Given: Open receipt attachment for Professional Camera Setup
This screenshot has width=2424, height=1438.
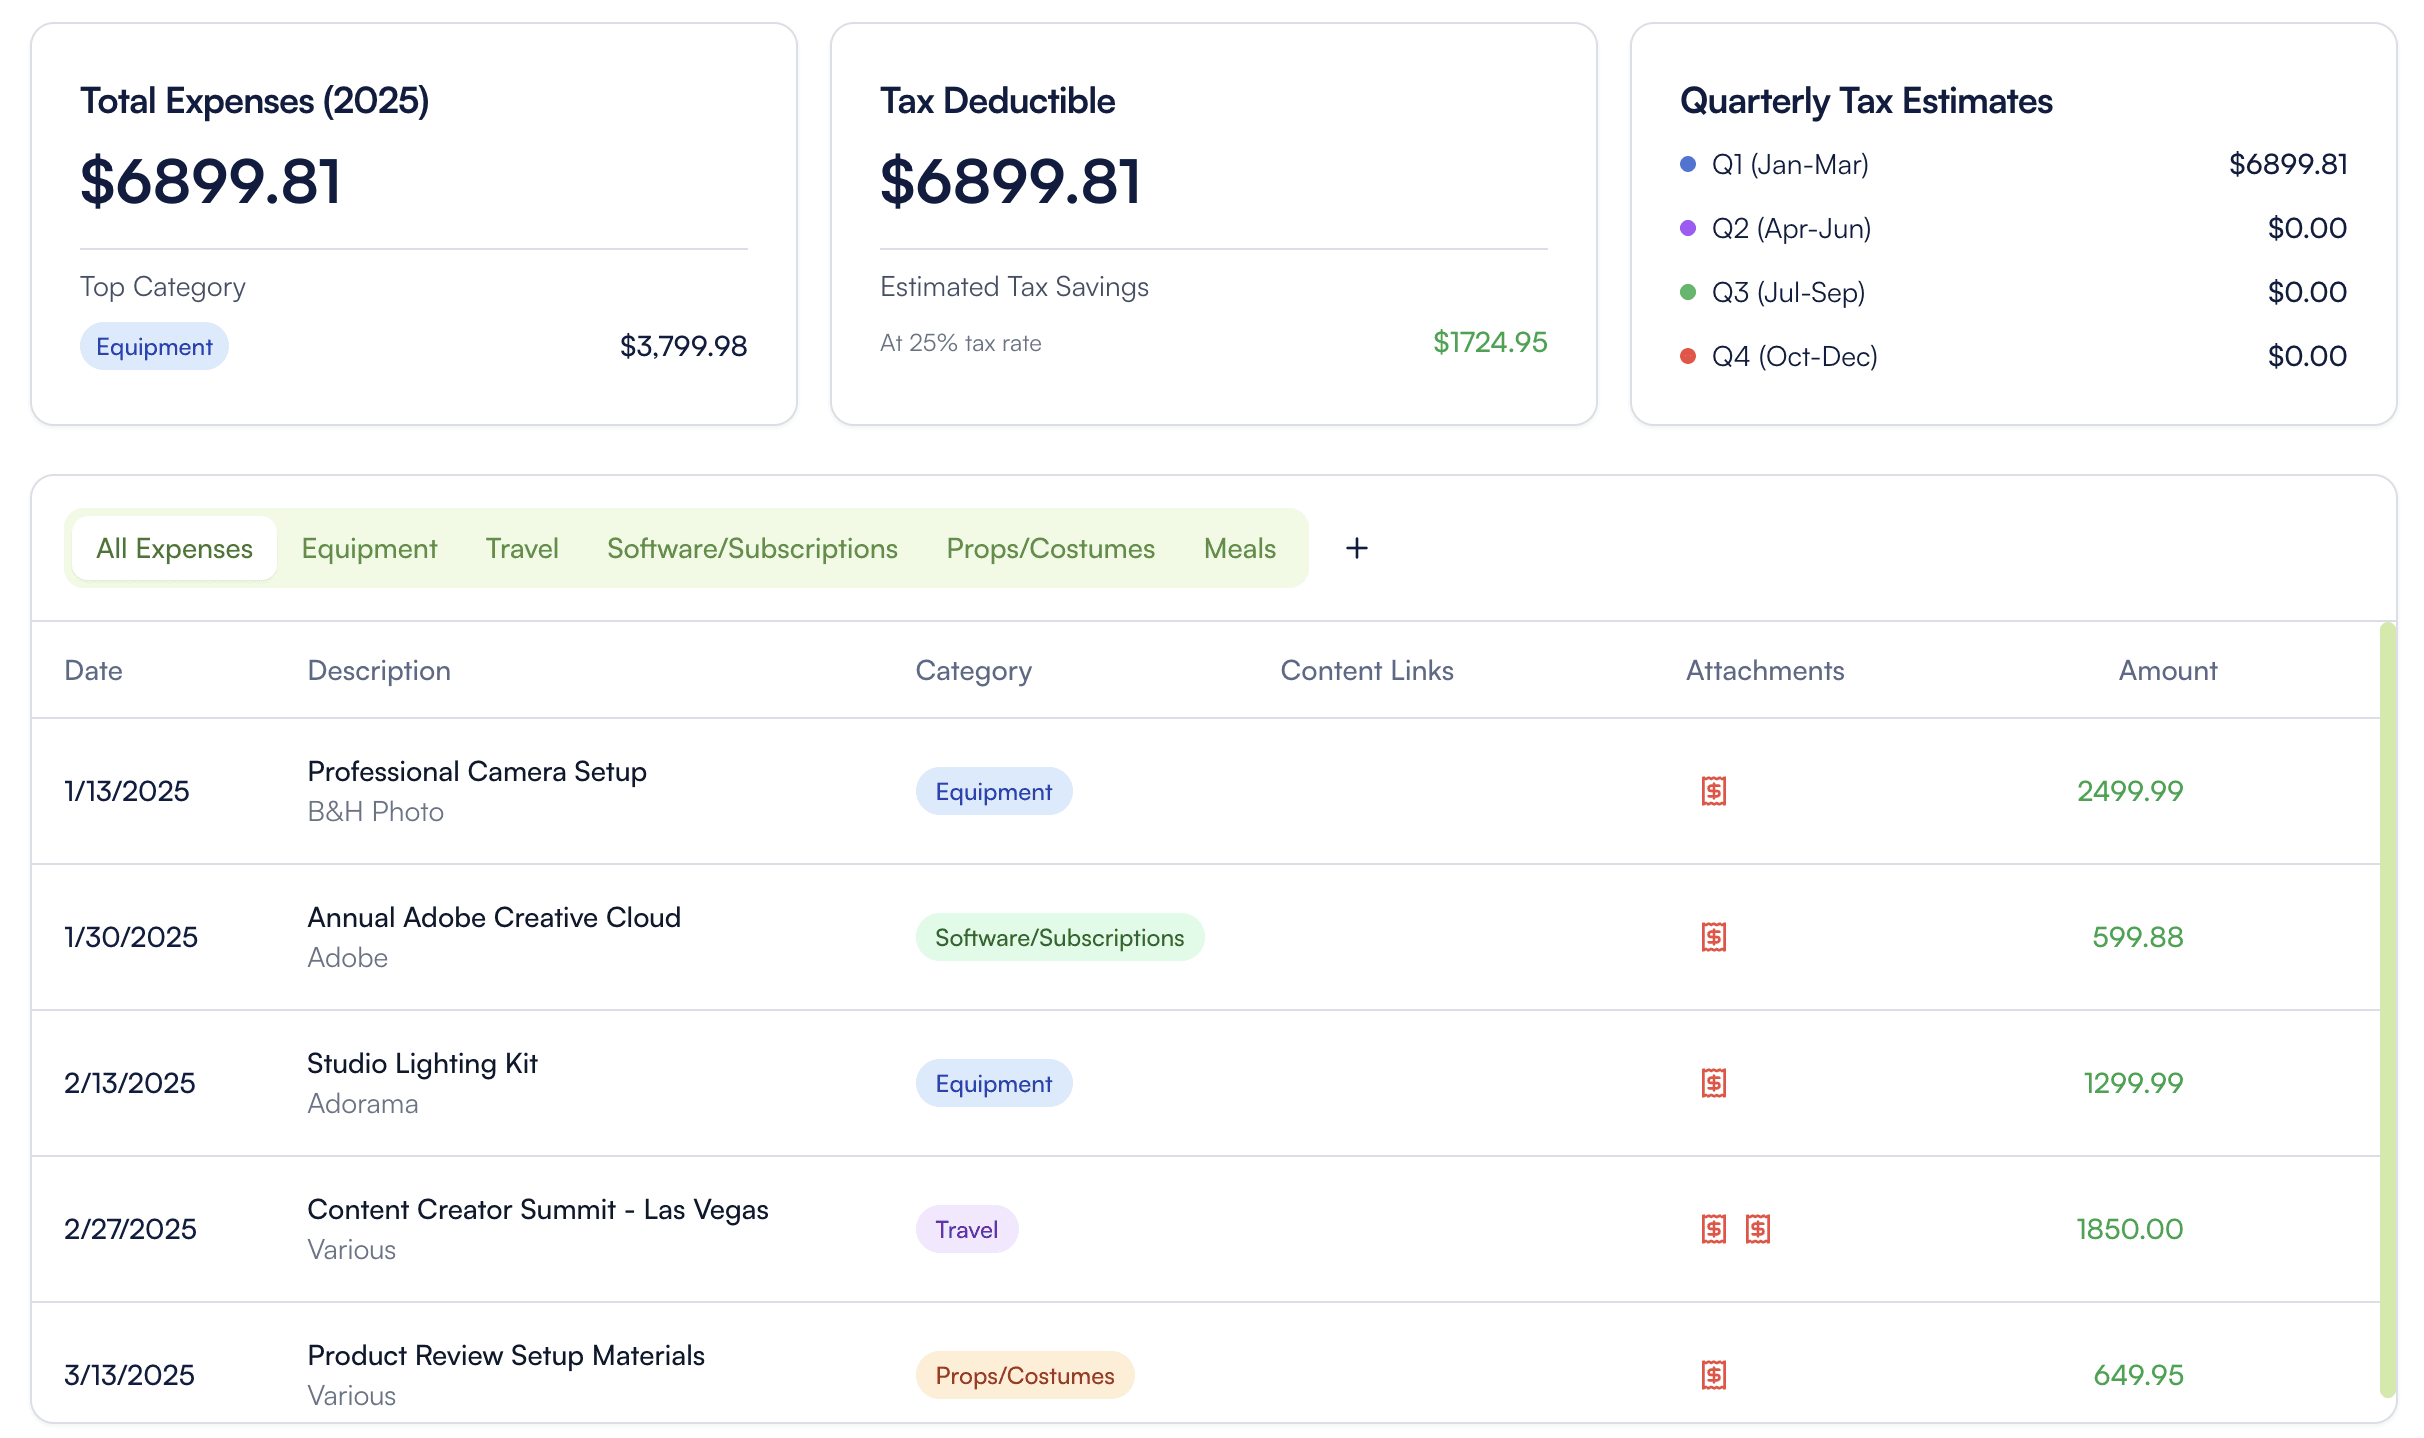Looking at the screenshot, I should click(1714, 791).
